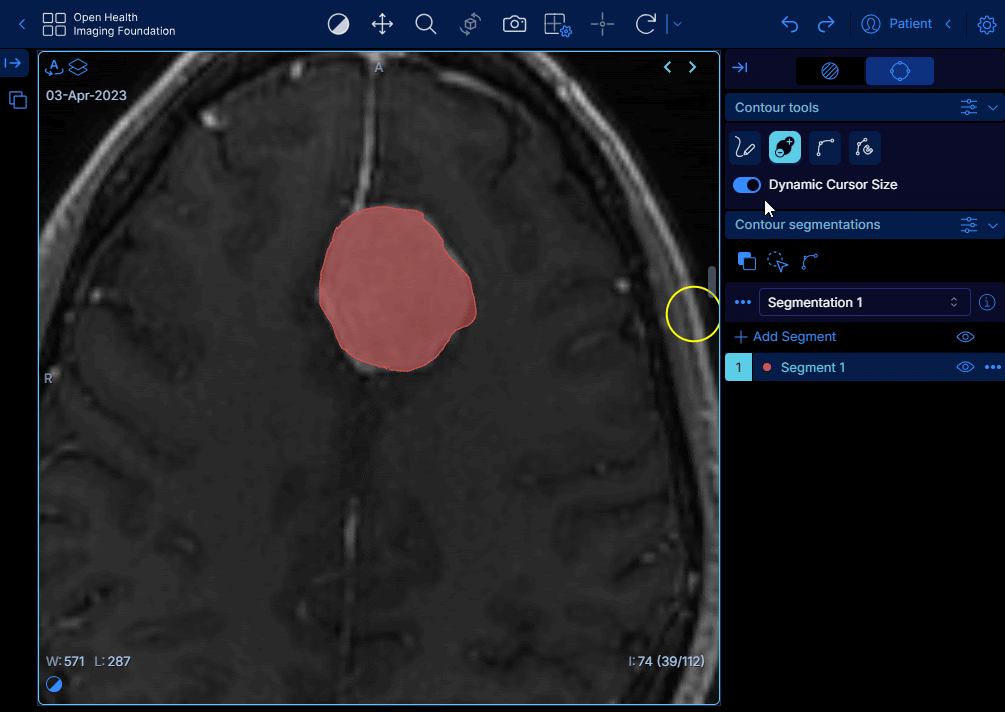Collapse the Contour tools section
This screenshot has width=1005, height=712.
tap(993, 107)
